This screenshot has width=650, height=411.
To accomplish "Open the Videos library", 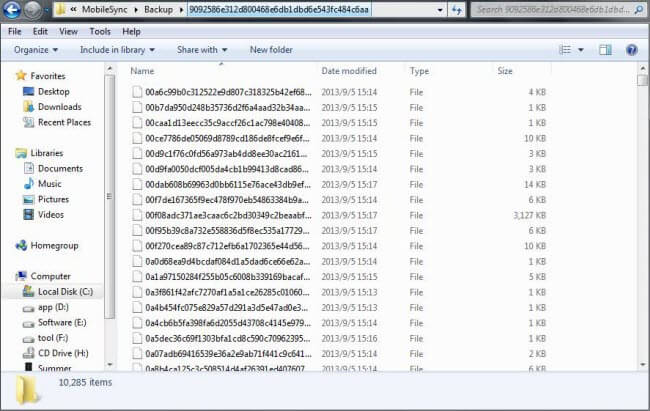I will pos(44,215).
